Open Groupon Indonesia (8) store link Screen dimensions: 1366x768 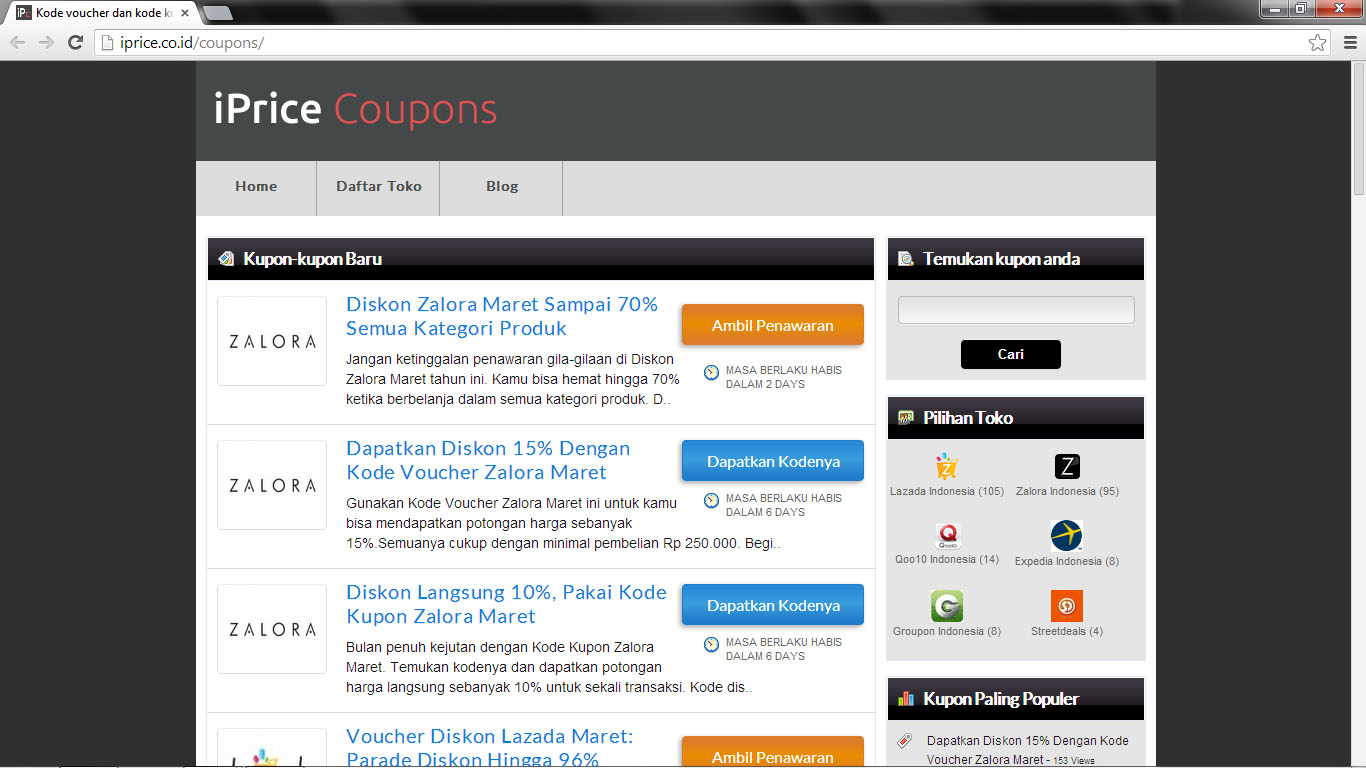point(947,631)
